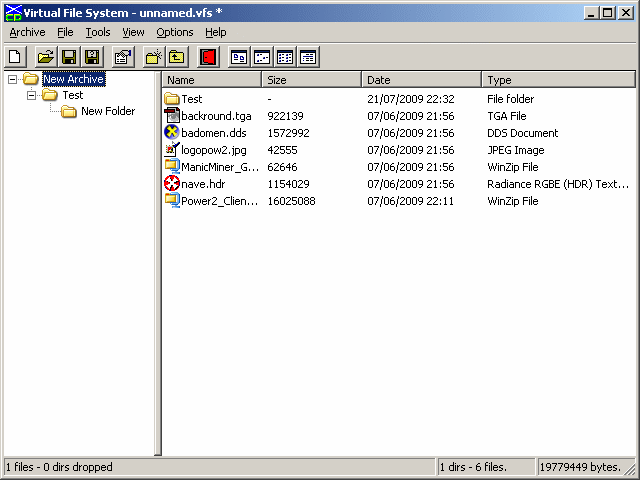
Task: Open the Help menu
Action: coord(216,32)
